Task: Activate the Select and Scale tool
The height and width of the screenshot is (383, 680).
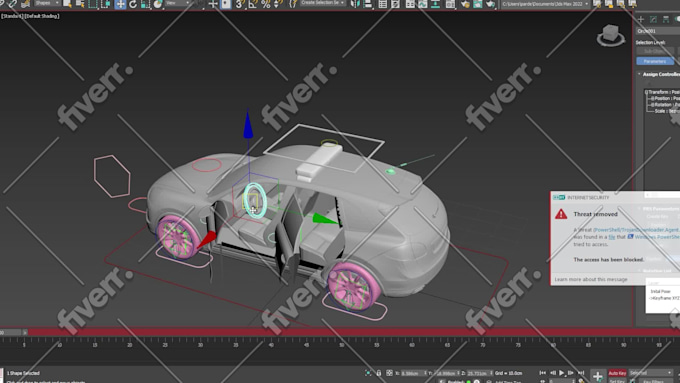Action: coord(145,4)
